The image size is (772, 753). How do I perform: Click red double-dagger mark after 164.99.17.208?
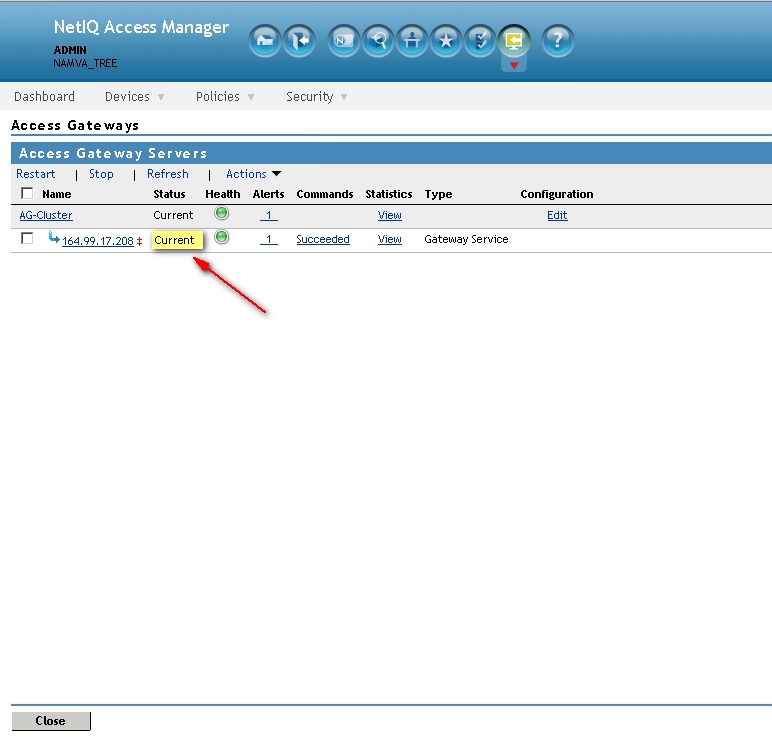click(139, 241)
